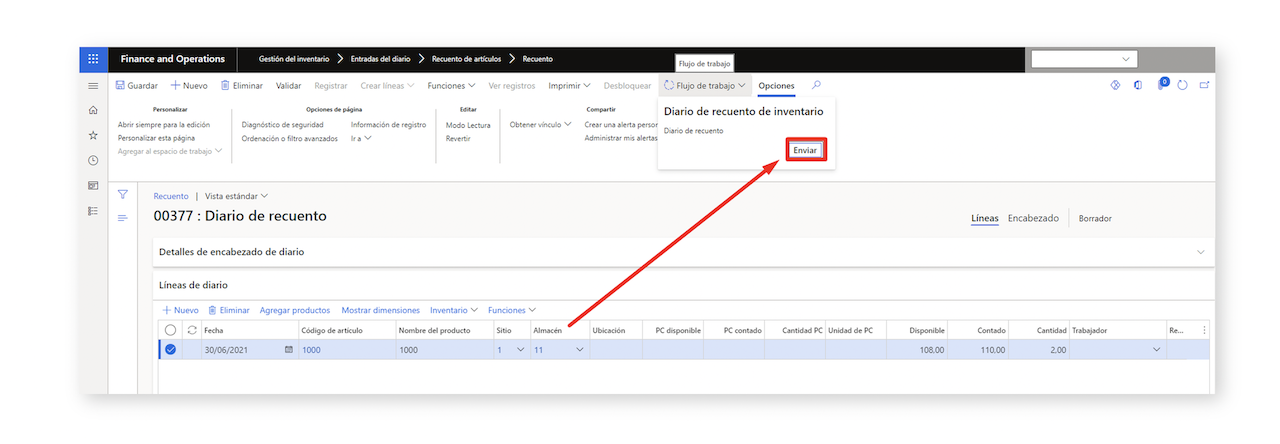Click Nuevo in Líneas de diario toolbar
This screenshot has height=444, width=1280.
(x=180, y=310)
